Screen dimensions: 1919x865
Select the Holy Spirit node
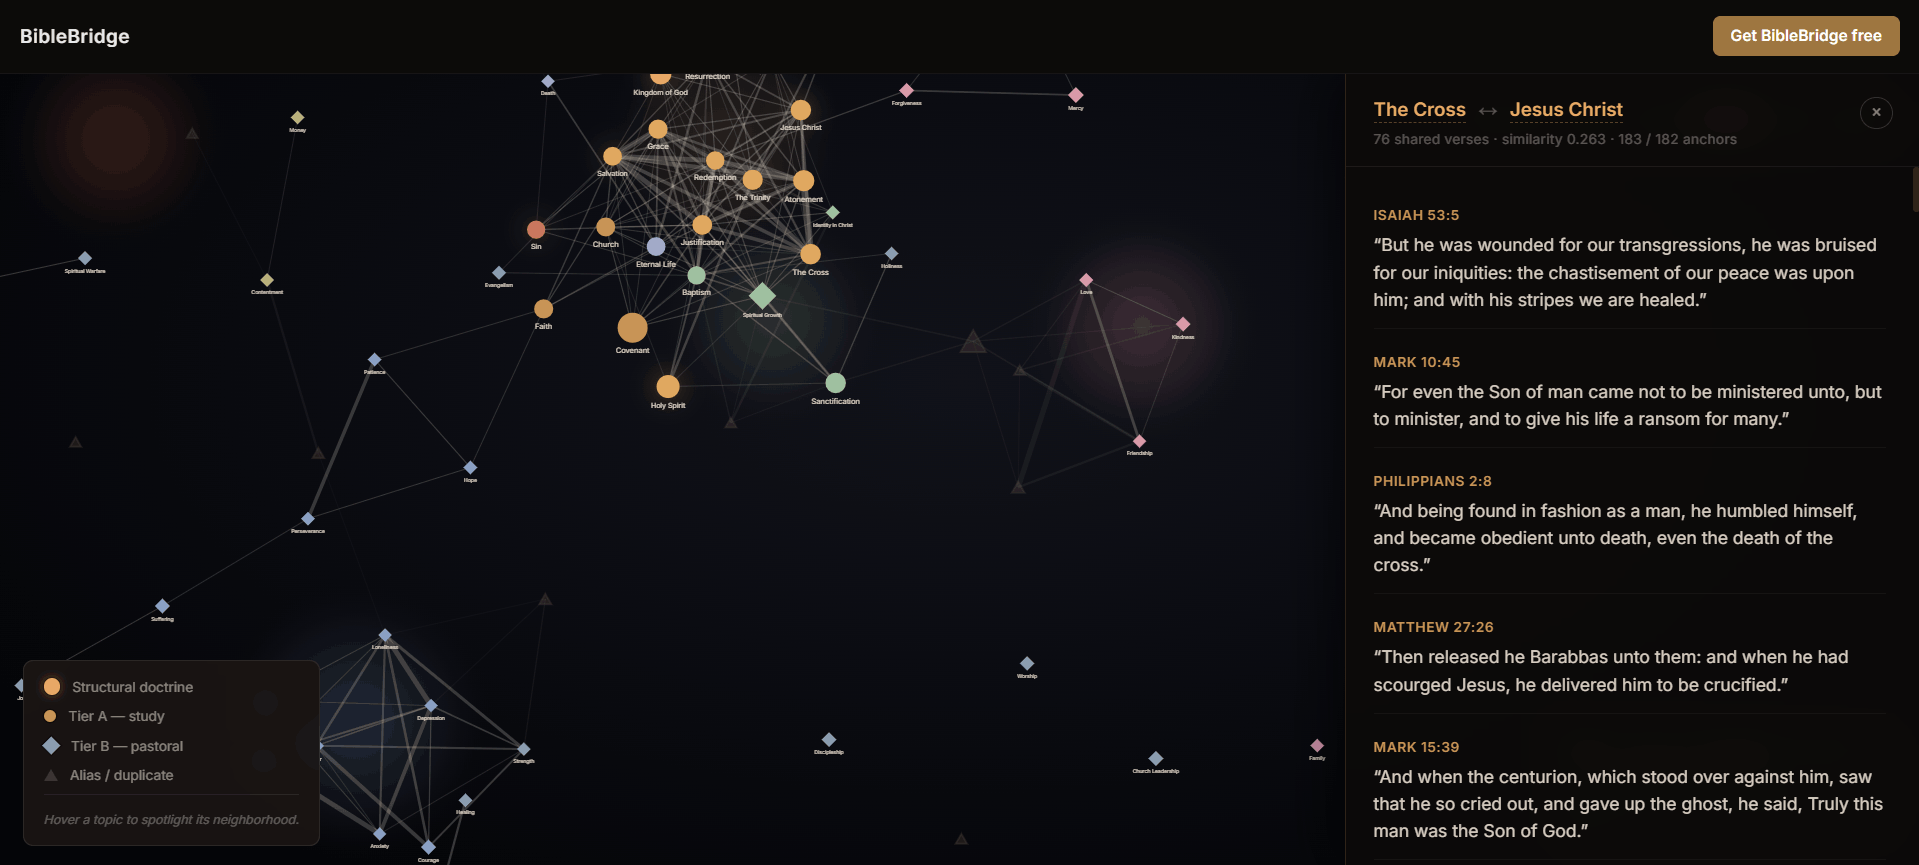click(x=668, y=386)
